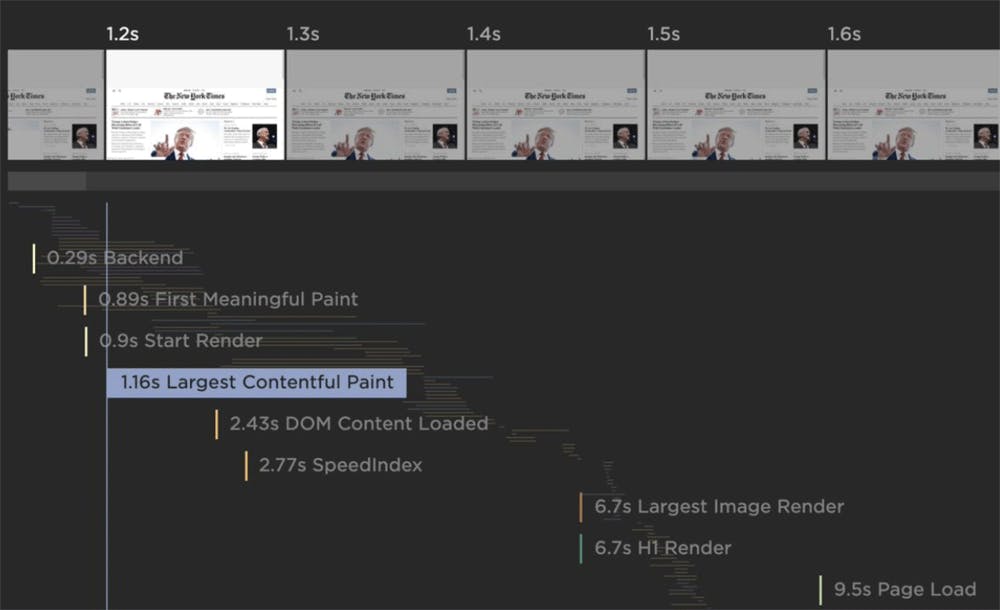Select the 1.3s filmstrip thumbnail
Image resolution: width=1000 pixels, height=610 pixels.
tap(375, 105)
